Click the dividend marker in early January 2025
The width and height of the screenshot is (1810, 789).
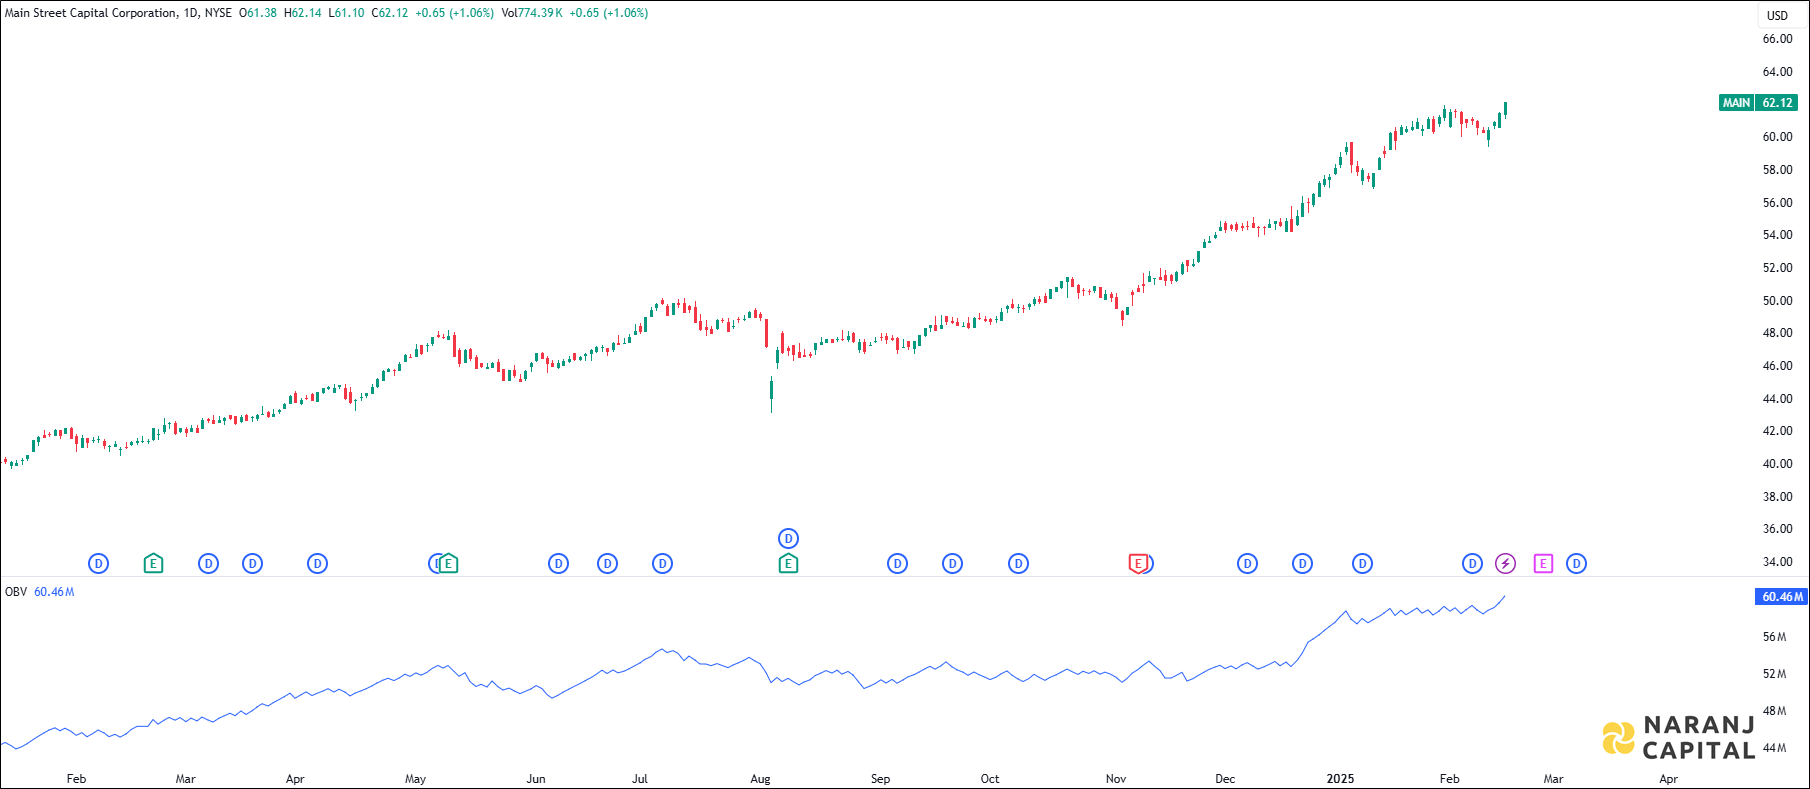1362,564
